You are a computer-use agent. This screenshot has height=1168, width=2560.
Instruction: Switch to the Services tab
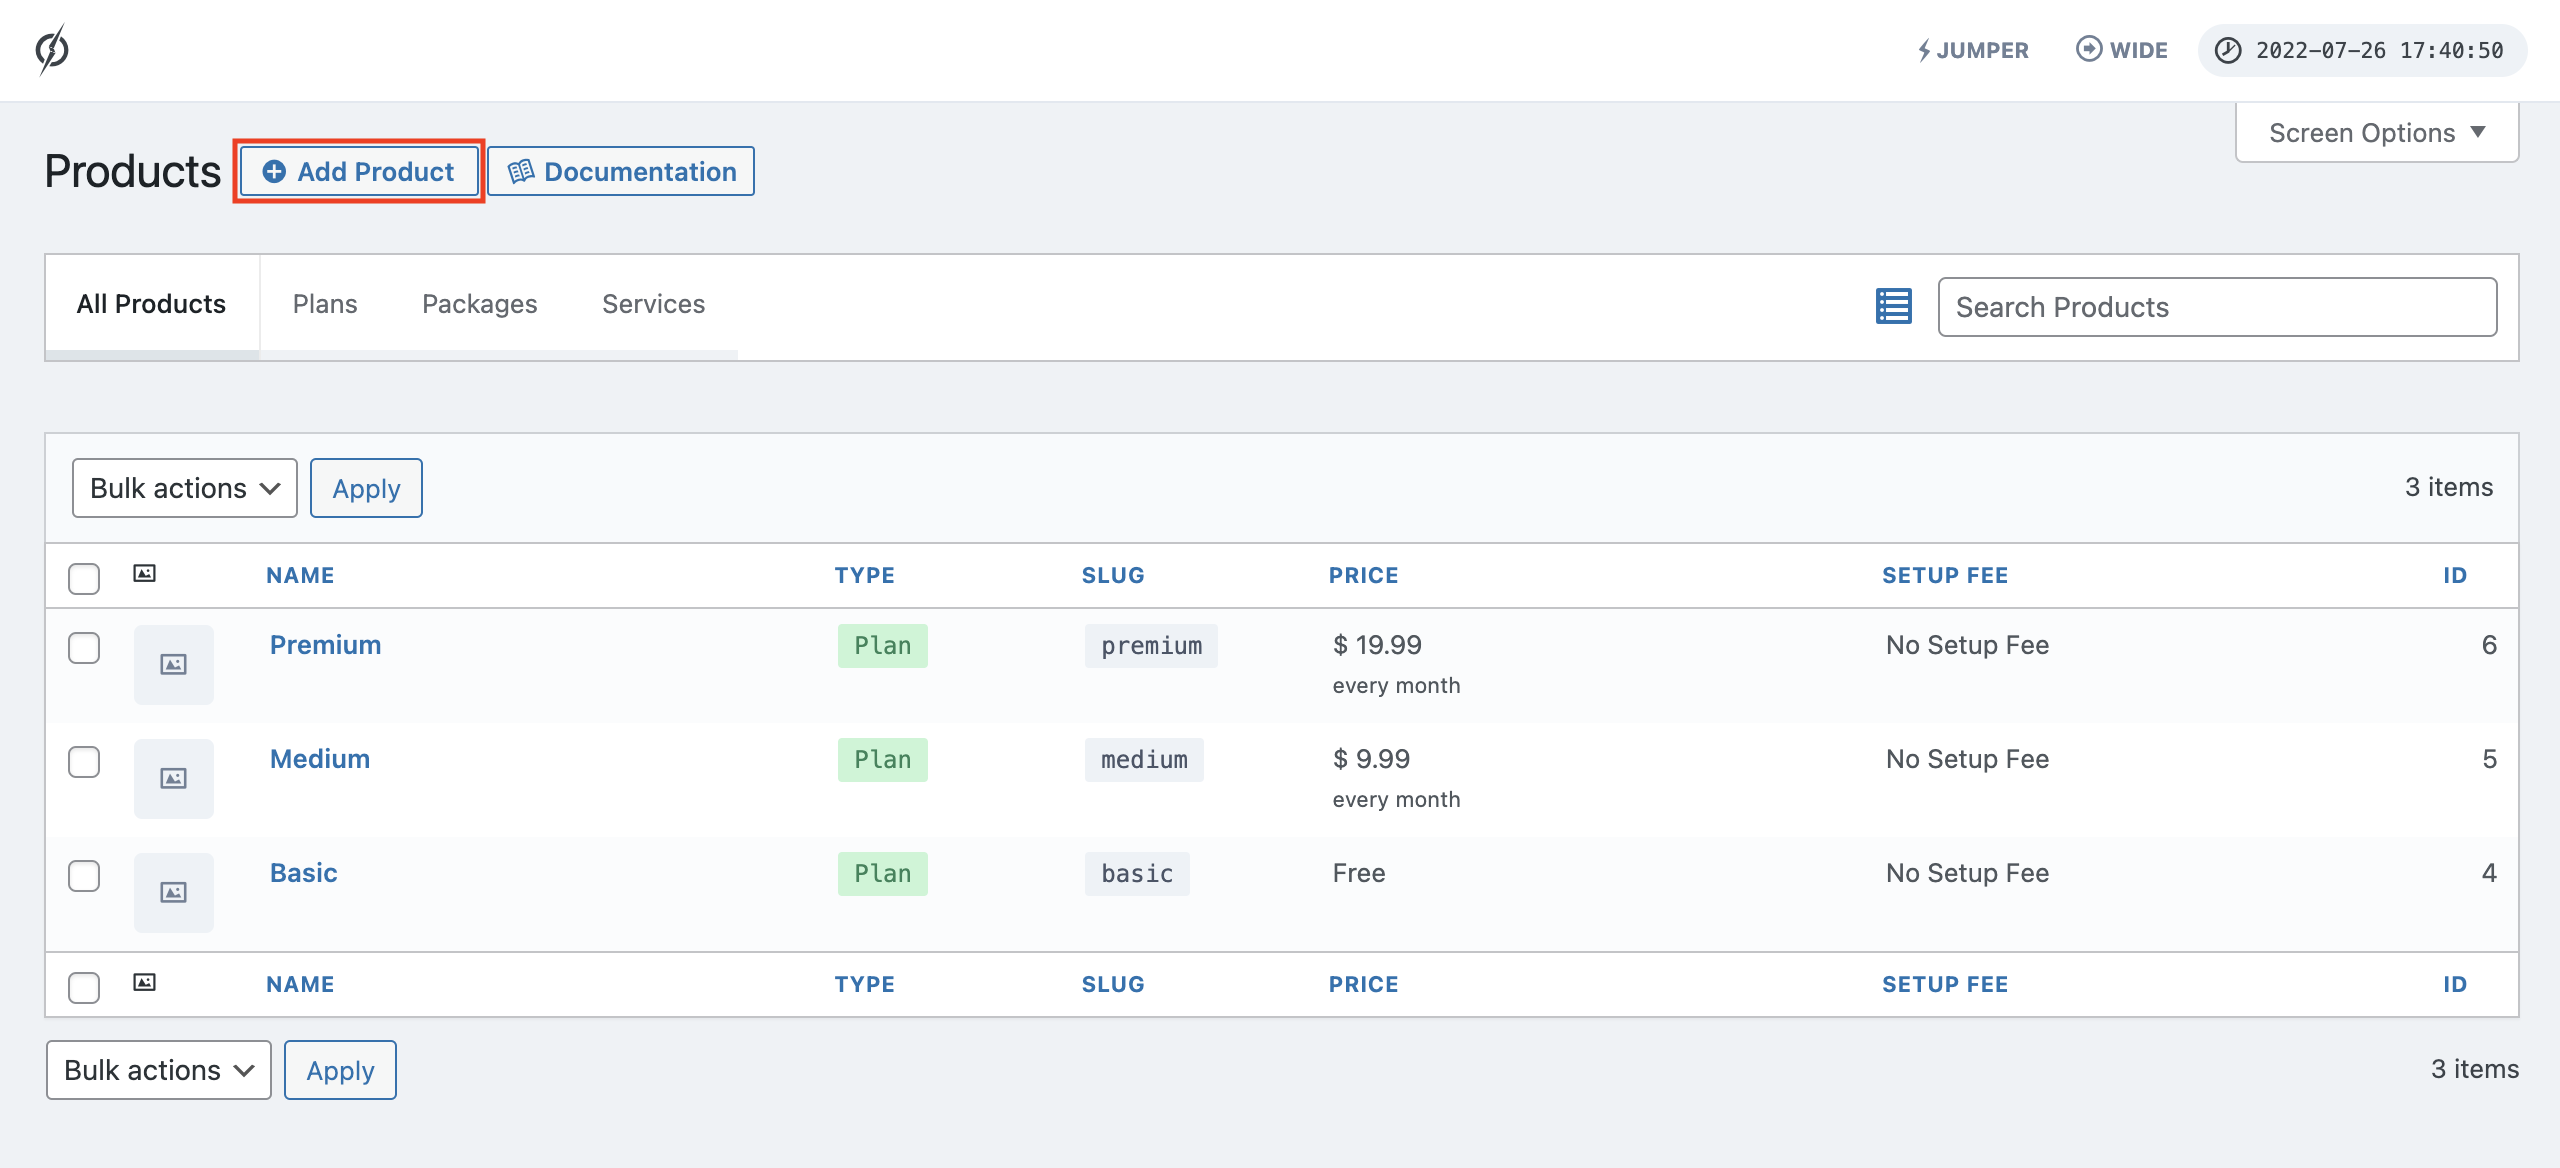[653, 304]
